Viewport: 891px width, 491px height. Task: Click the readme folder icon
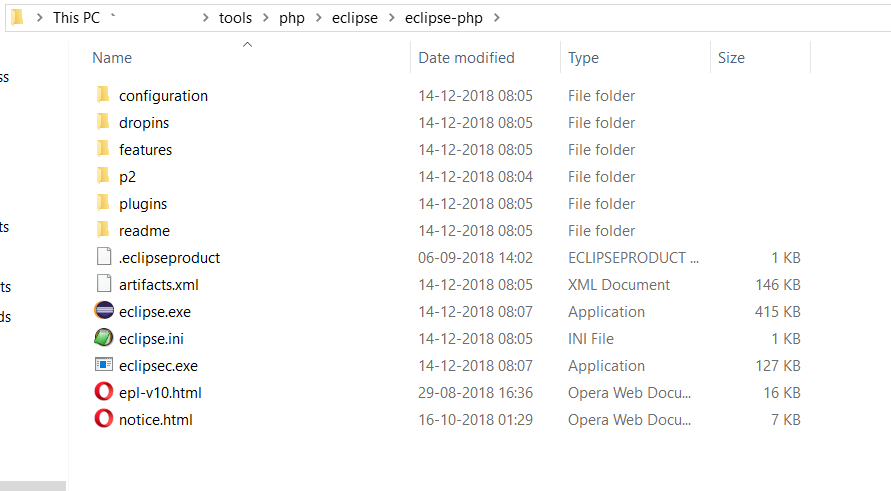tap(103, 230)
